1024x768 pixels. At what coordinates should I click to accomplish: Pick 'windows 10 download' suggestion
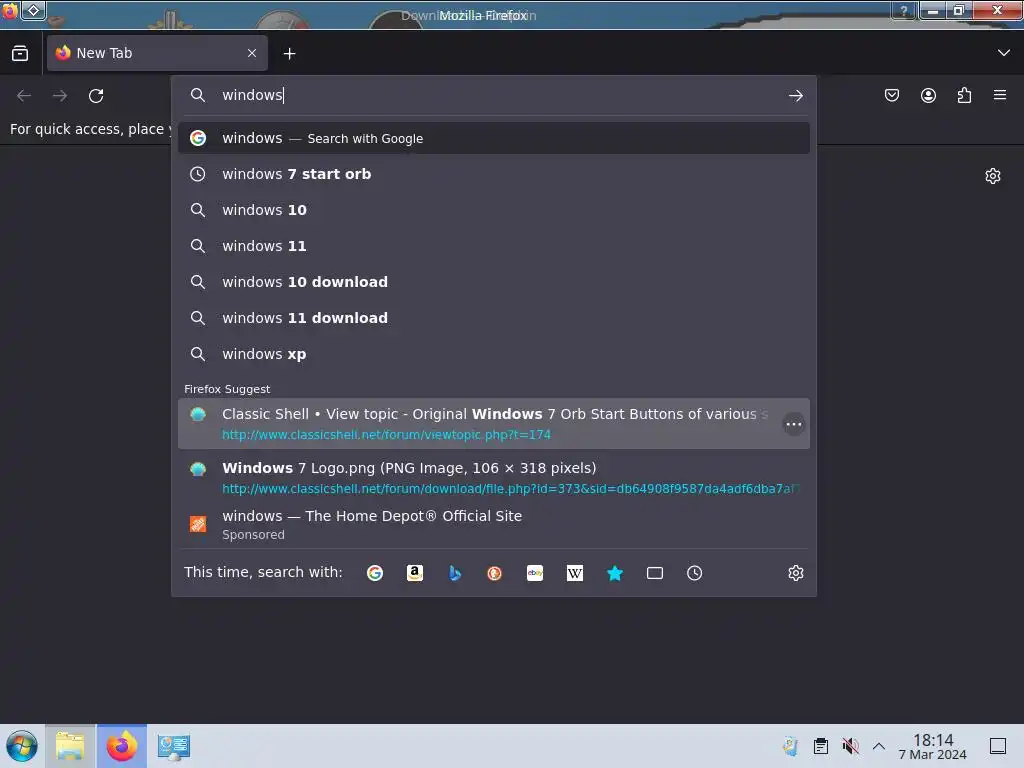coord(494,282)
